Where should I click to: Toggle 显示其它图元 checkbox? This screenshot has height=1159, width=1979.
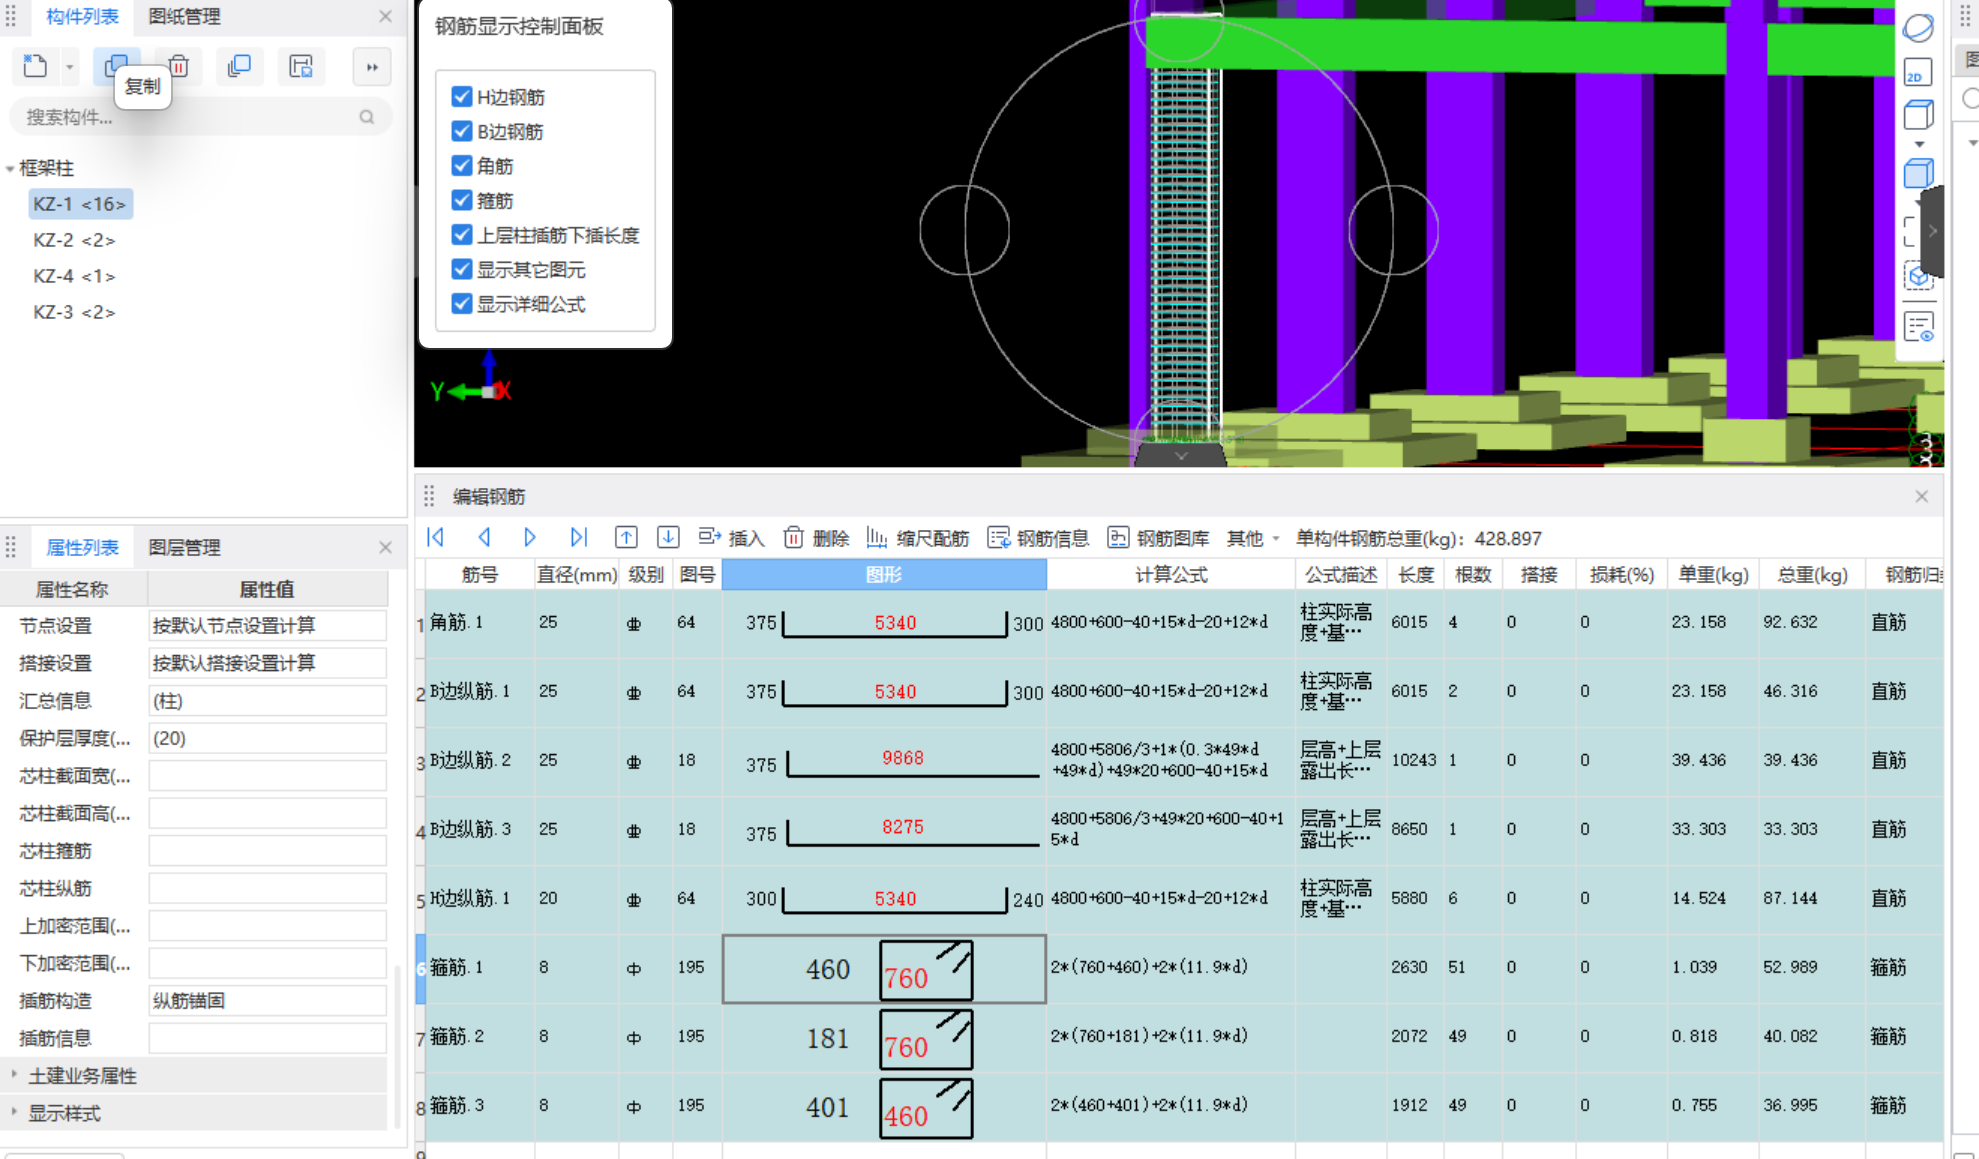click(x=461, y=269)
